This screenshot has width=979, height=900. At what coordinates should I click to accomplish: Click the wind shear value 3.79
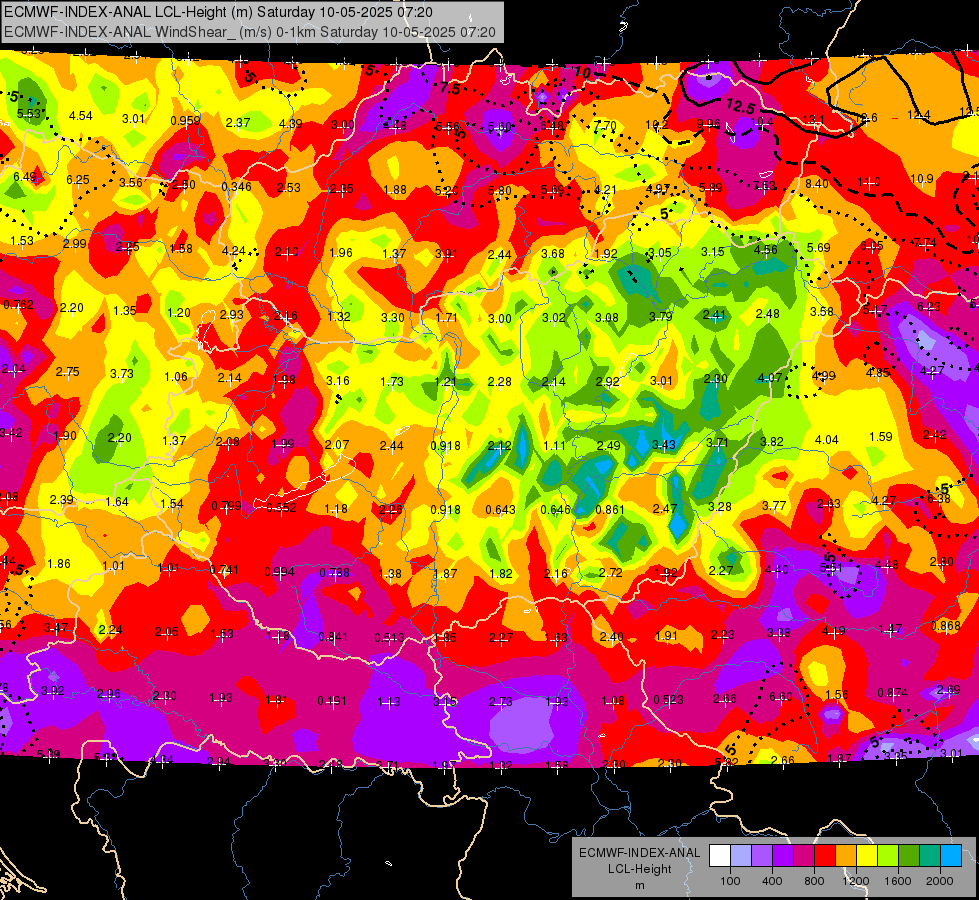tap(661, 317)
